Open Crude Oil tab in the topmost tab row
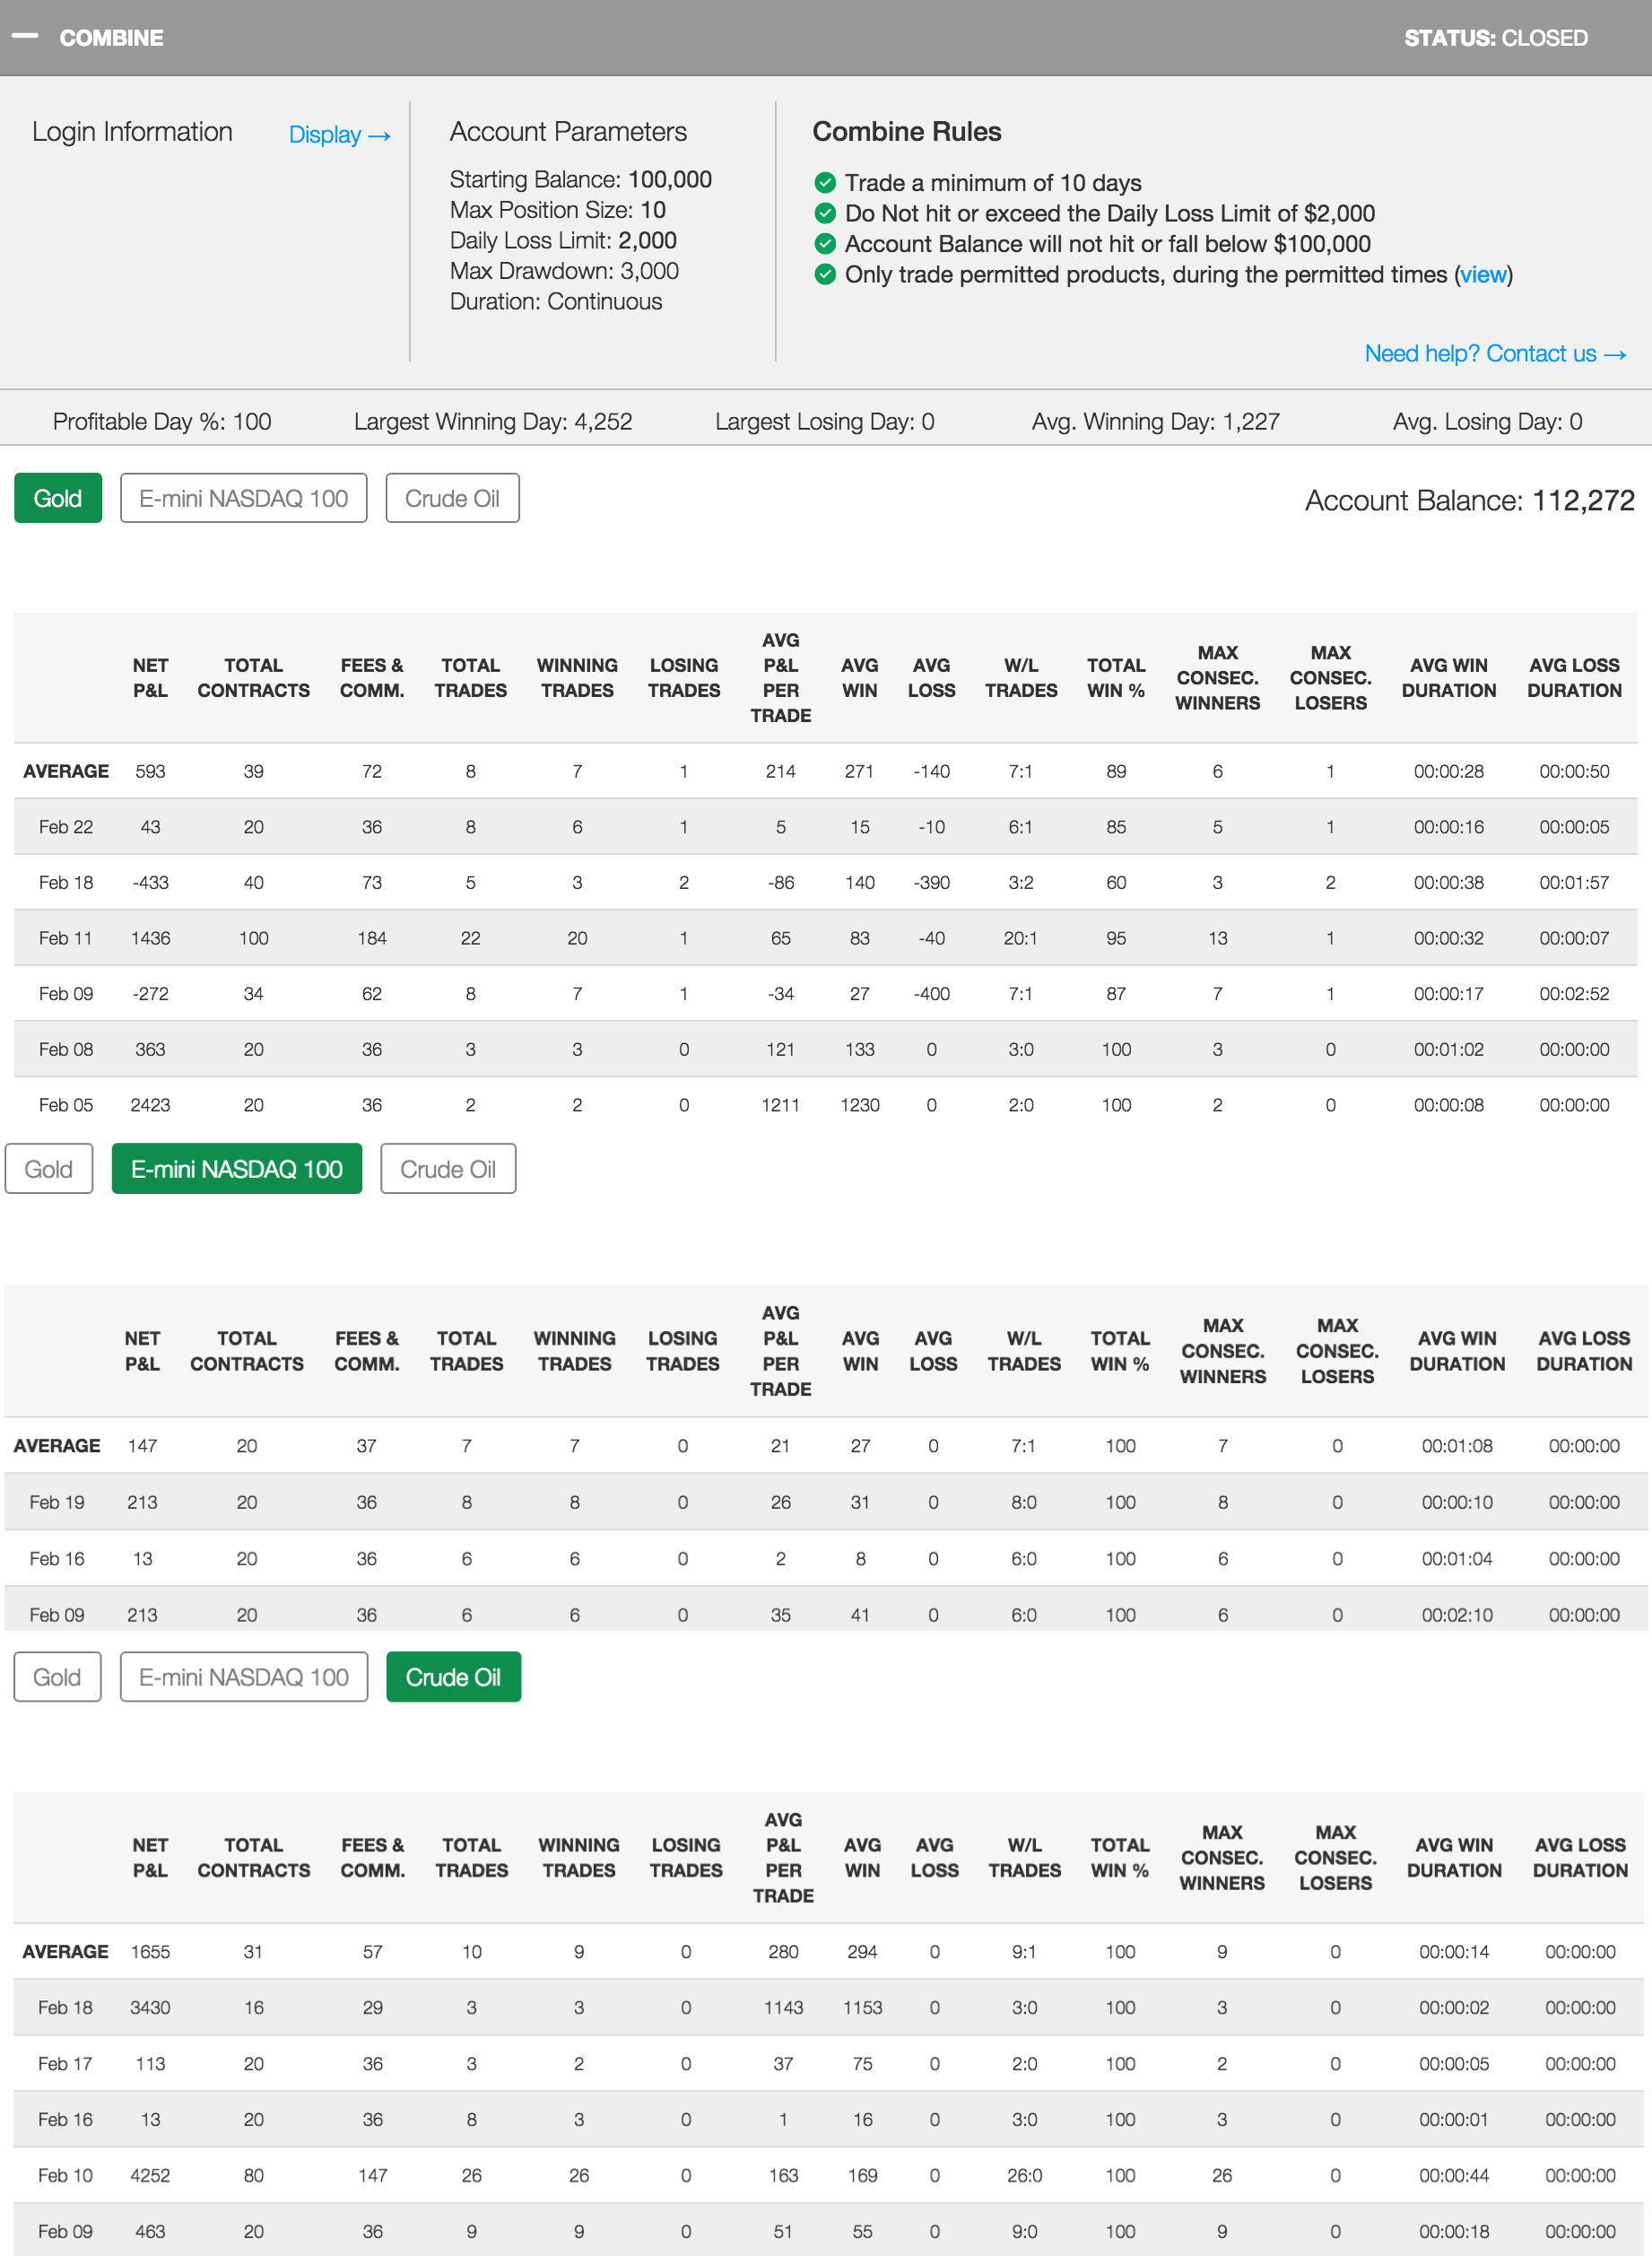The image size is (1652, 2256). [452, 498]
